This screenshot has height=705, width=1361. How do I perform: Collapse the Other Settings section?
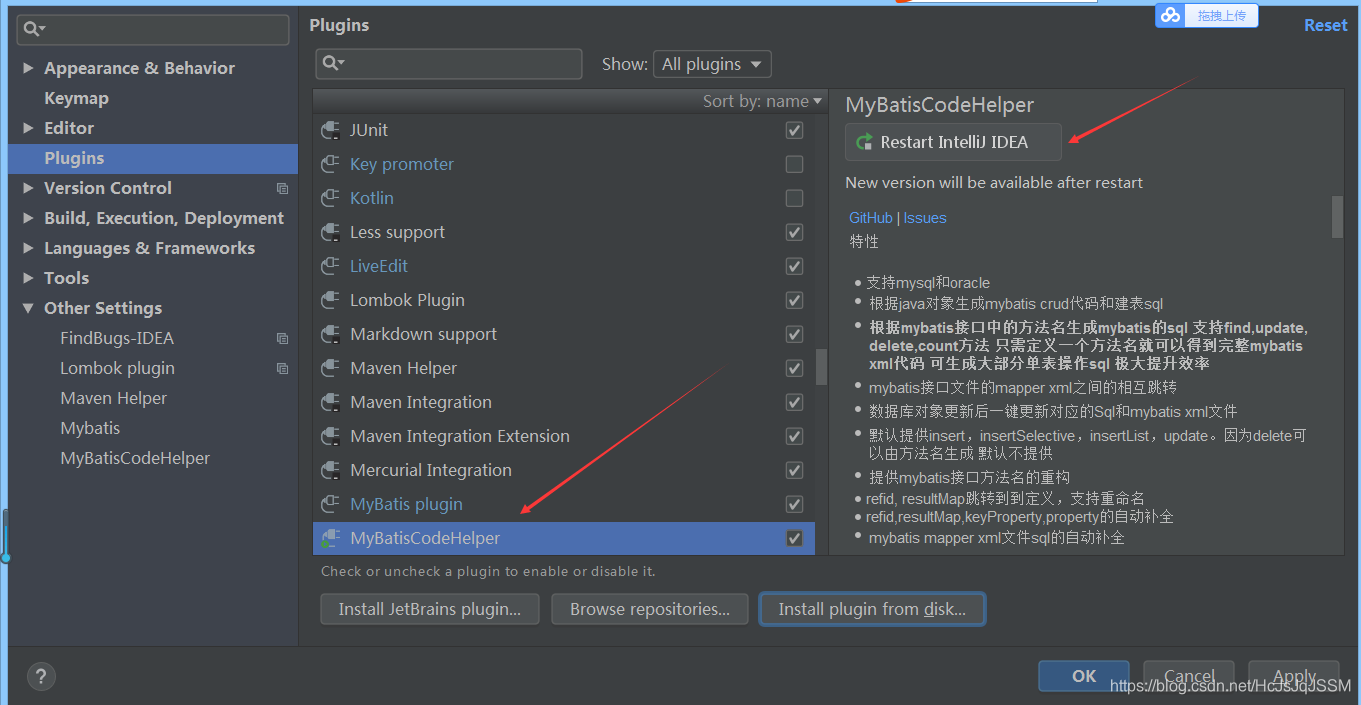click(28, 309)
